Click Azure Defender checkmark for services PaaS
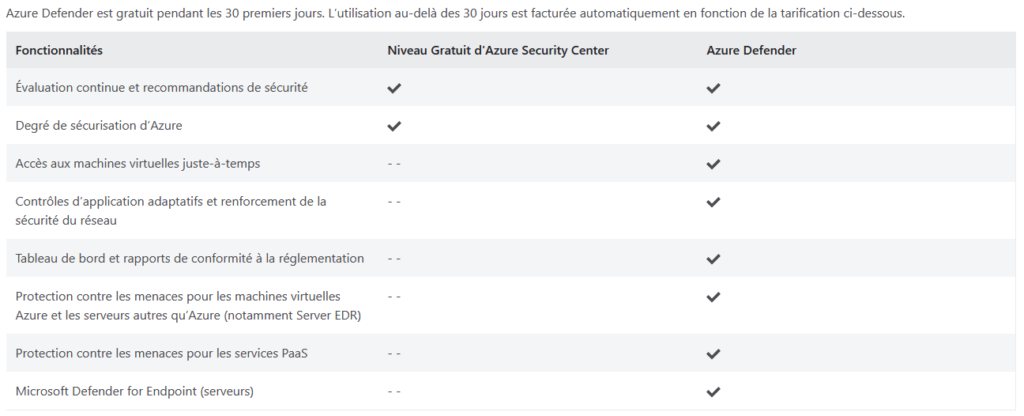Viewport: 1024px width, 416px height. point(713,353)
